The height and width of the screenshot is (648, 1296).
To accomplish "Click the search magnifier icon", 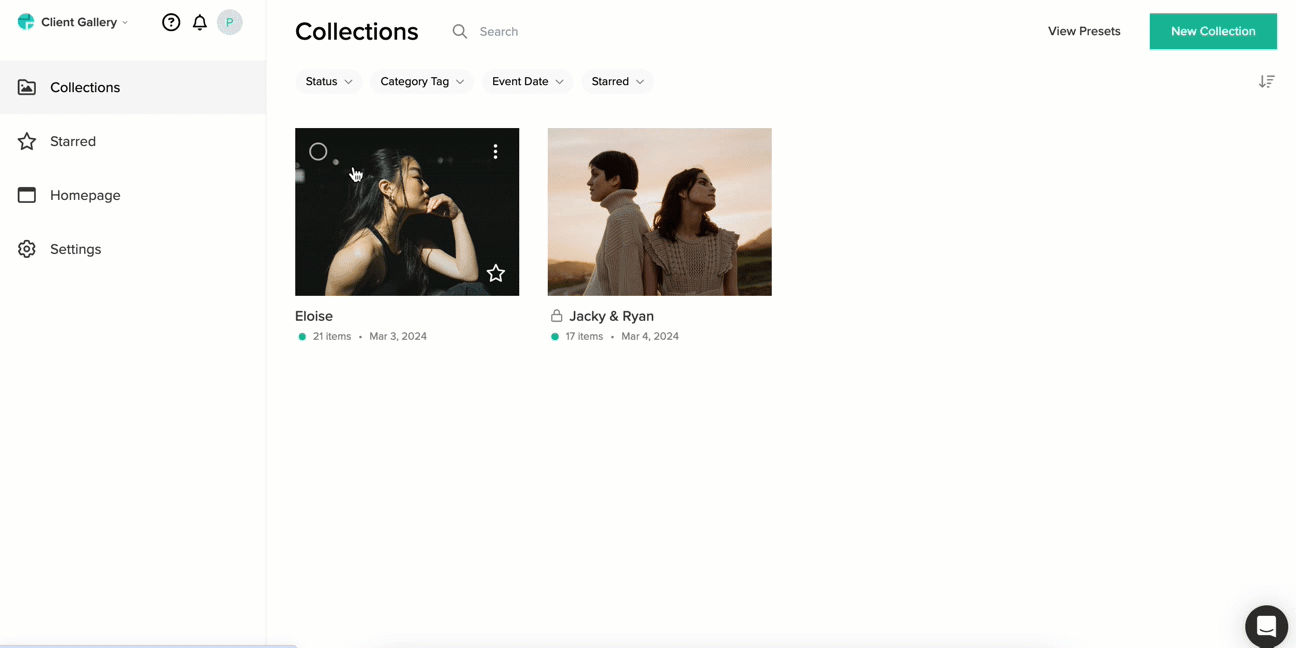I will click(460, 31).
